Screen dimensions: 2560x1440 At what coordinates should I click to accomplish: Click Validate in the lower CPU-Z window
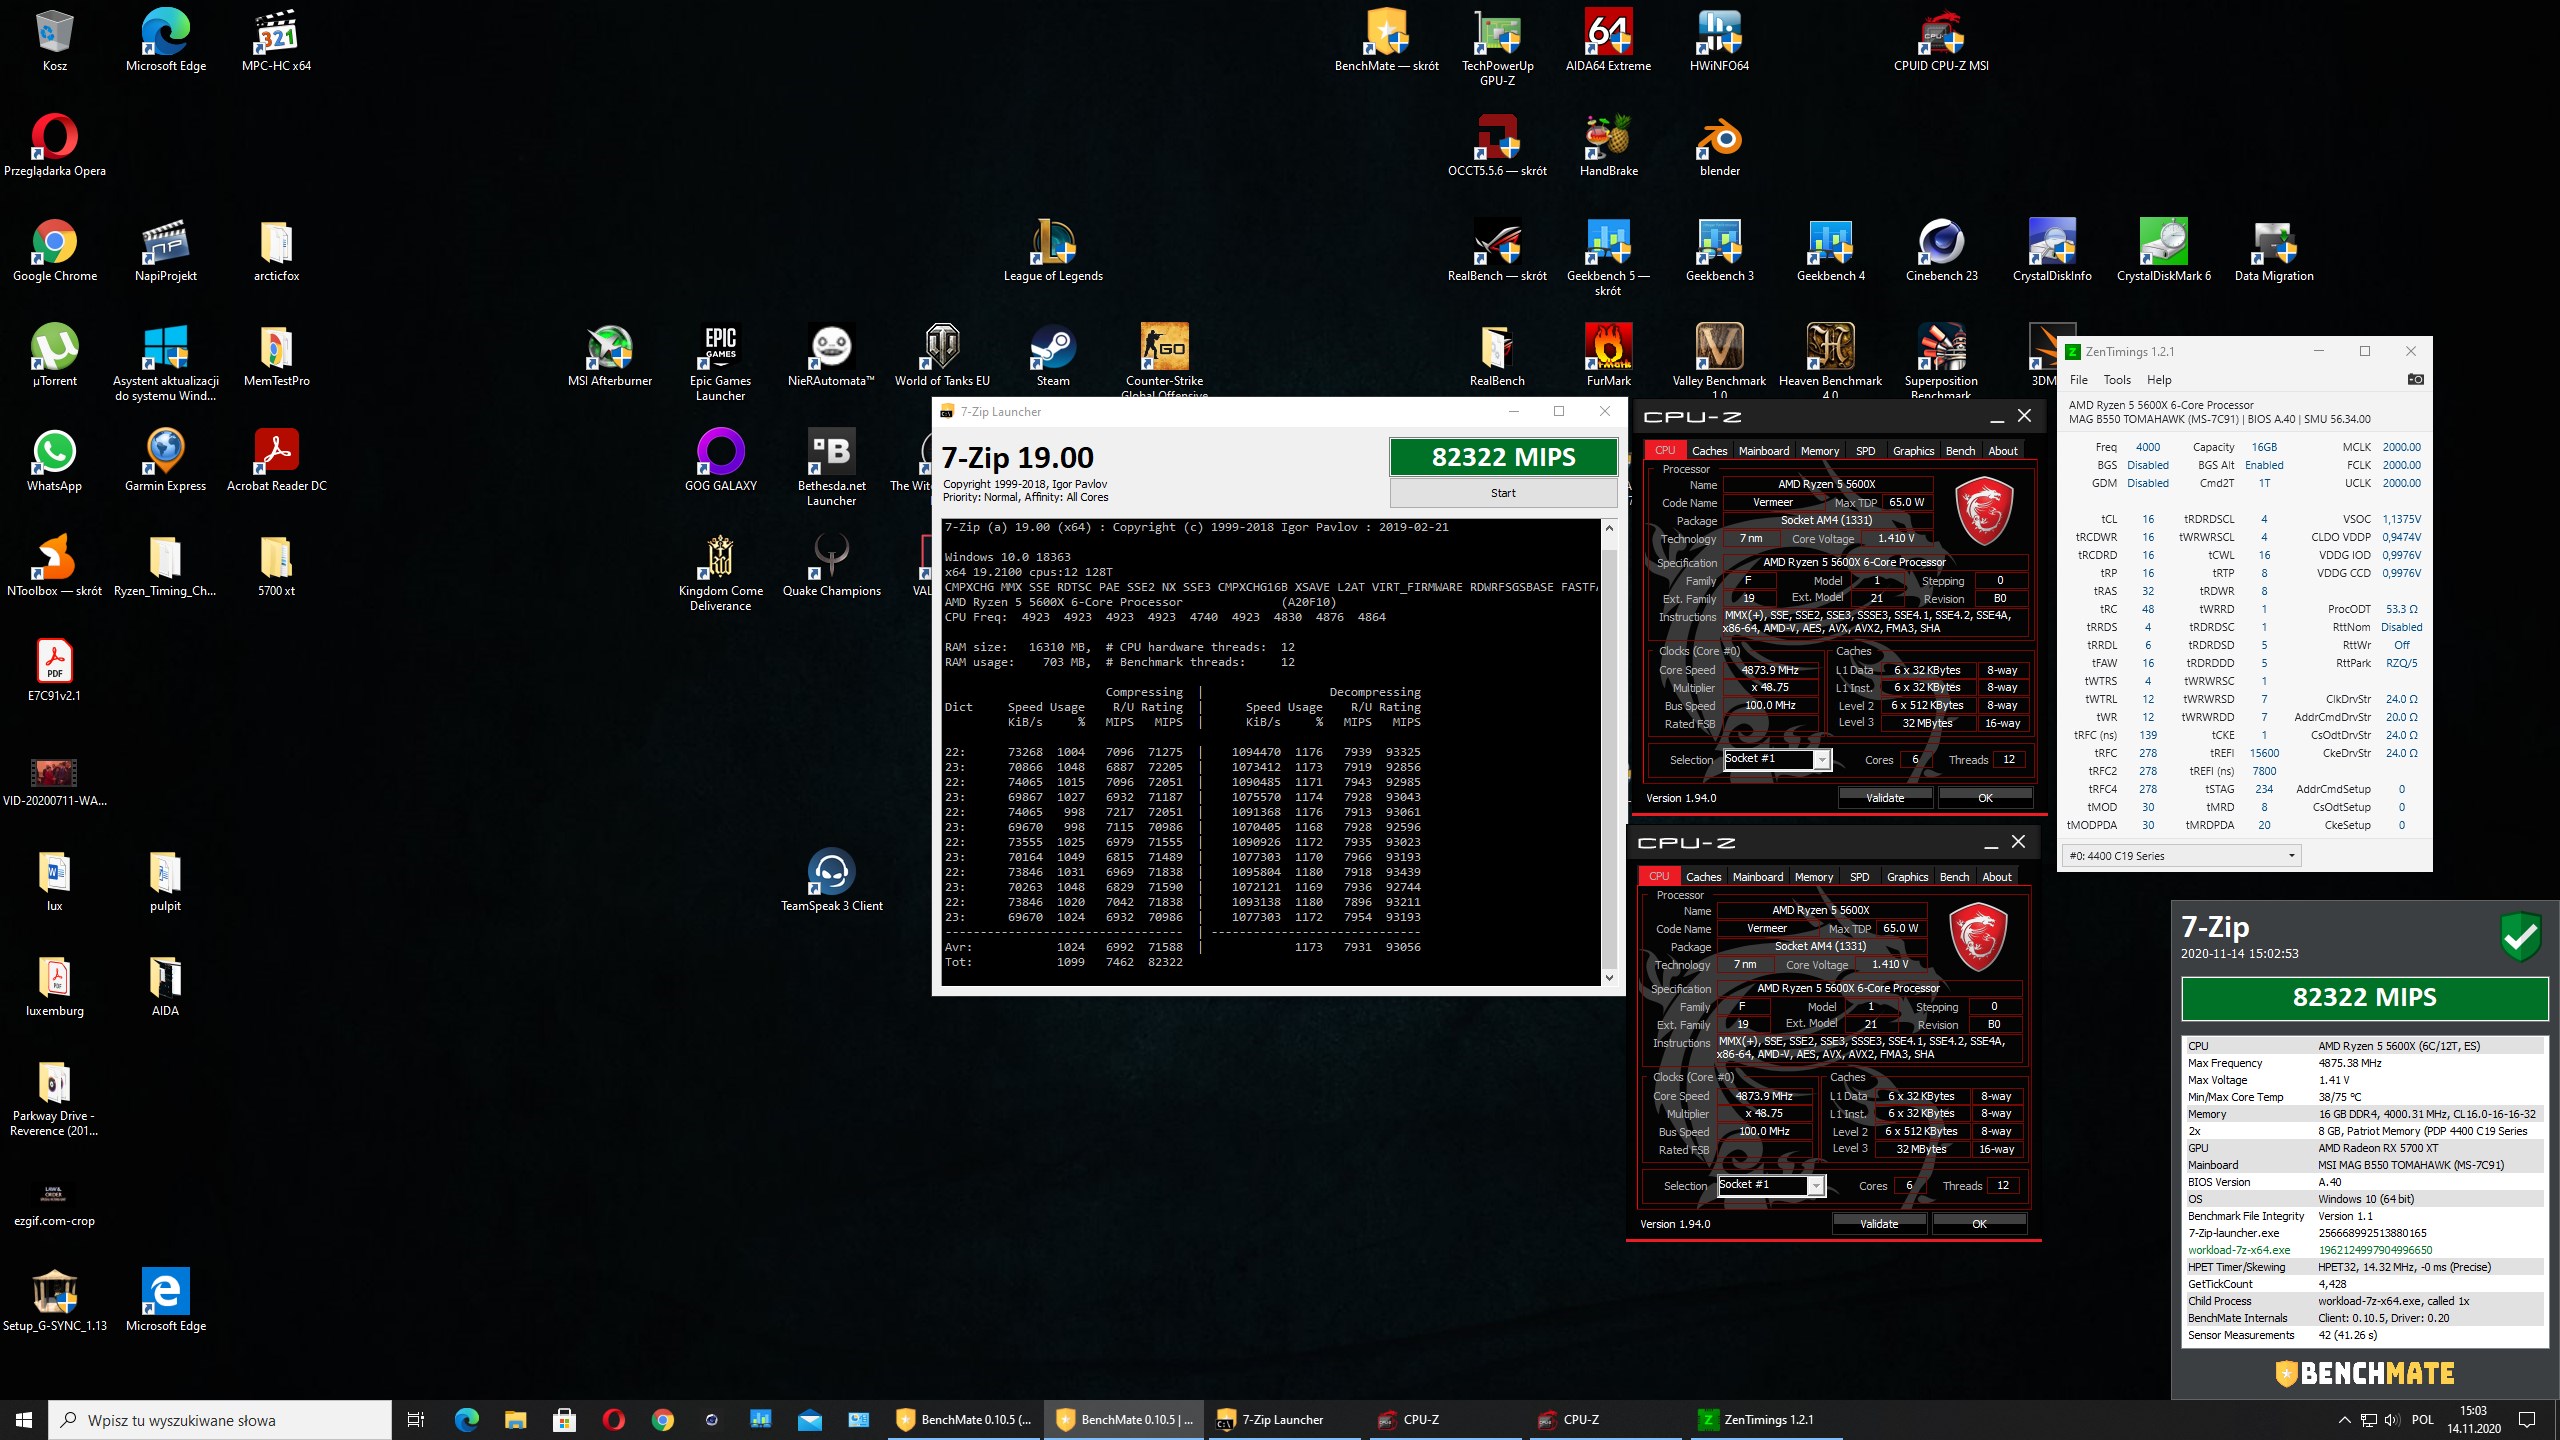1879,1224
